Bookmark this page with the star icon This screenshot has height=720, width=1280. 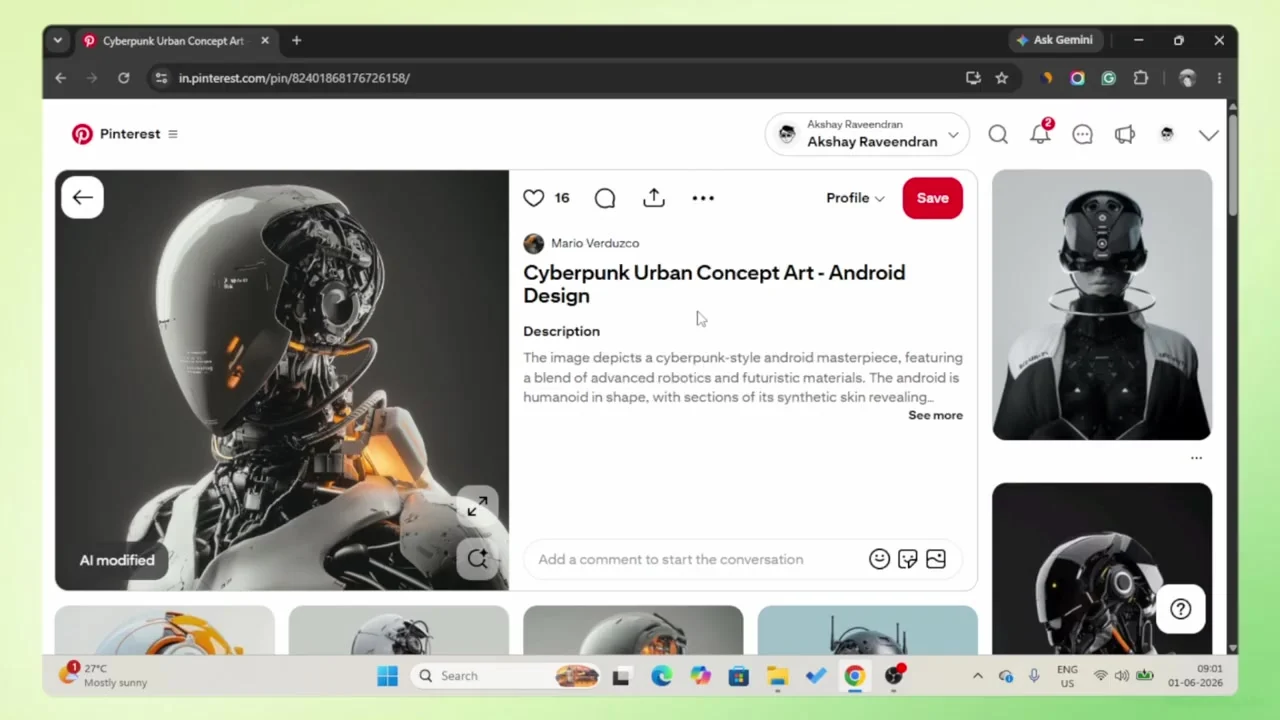[1001, 78]
